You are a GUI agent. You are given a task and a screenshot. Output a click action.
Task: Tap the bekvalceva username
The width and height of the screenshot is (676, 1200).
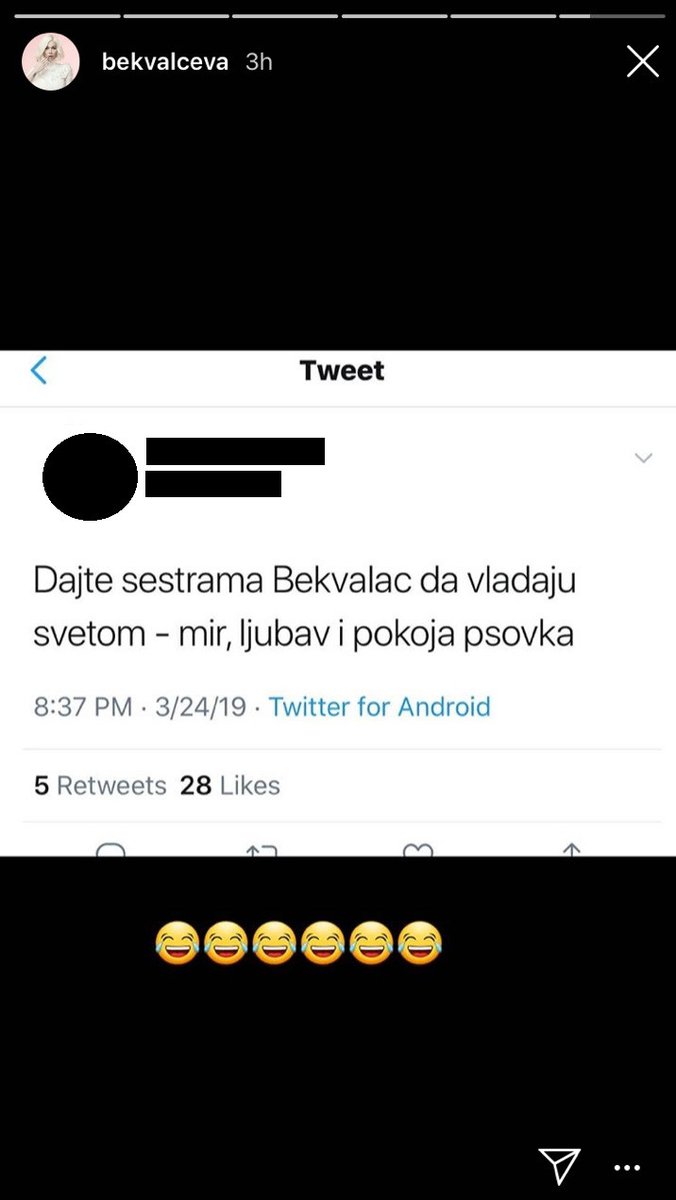tap(165, 62)
